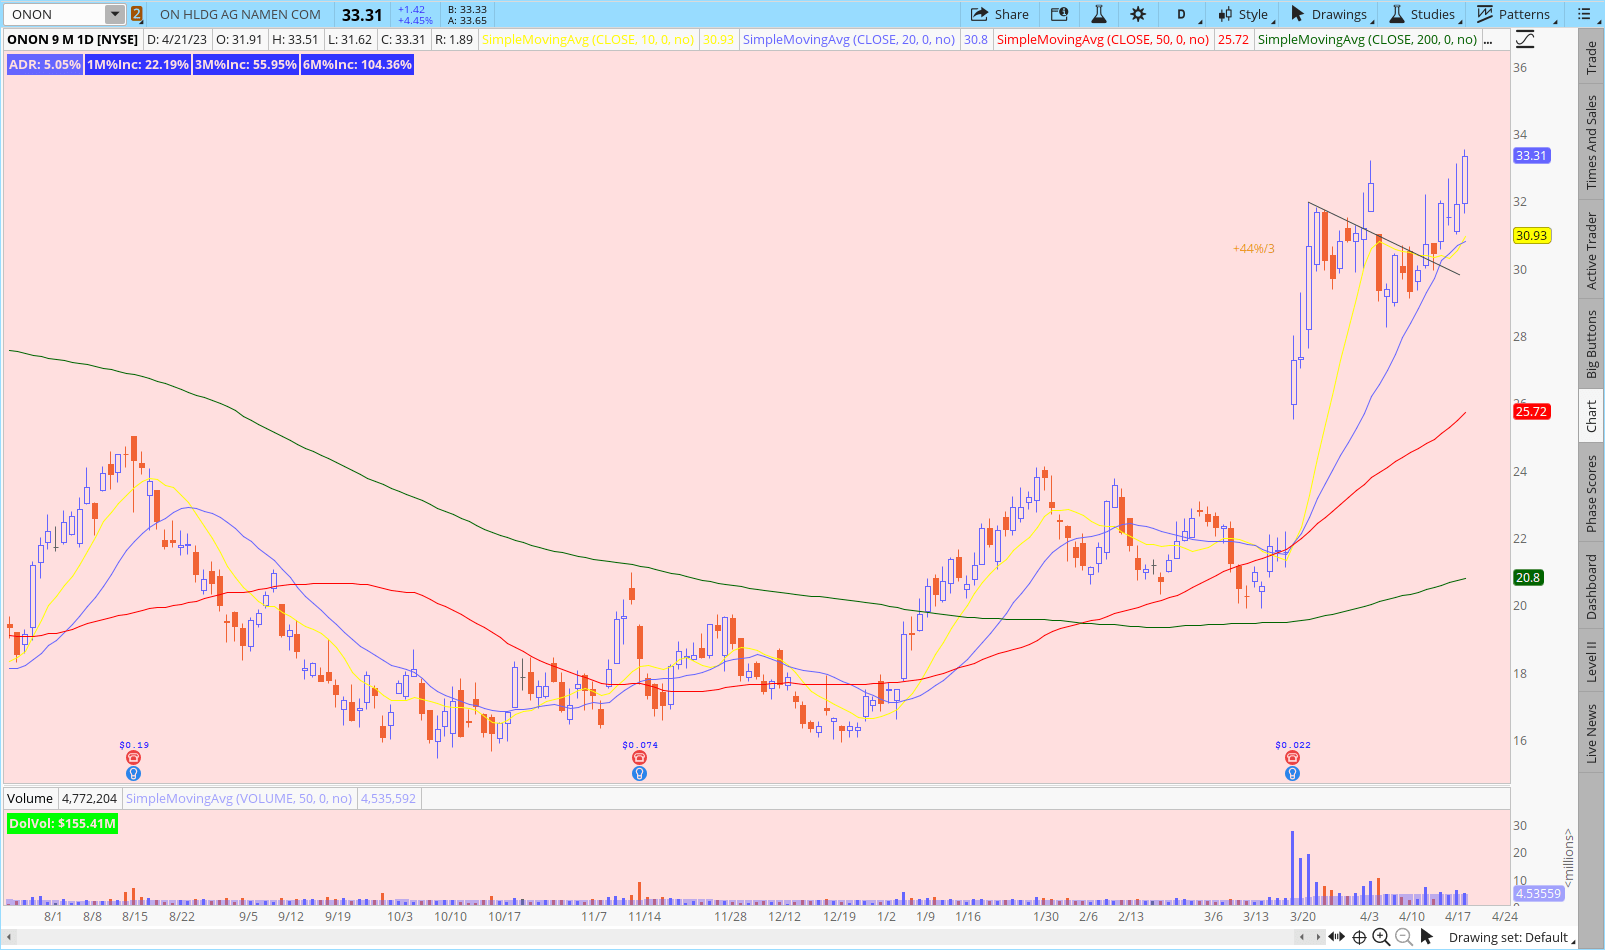Open the Dashboard side tab

point(1591,587)
